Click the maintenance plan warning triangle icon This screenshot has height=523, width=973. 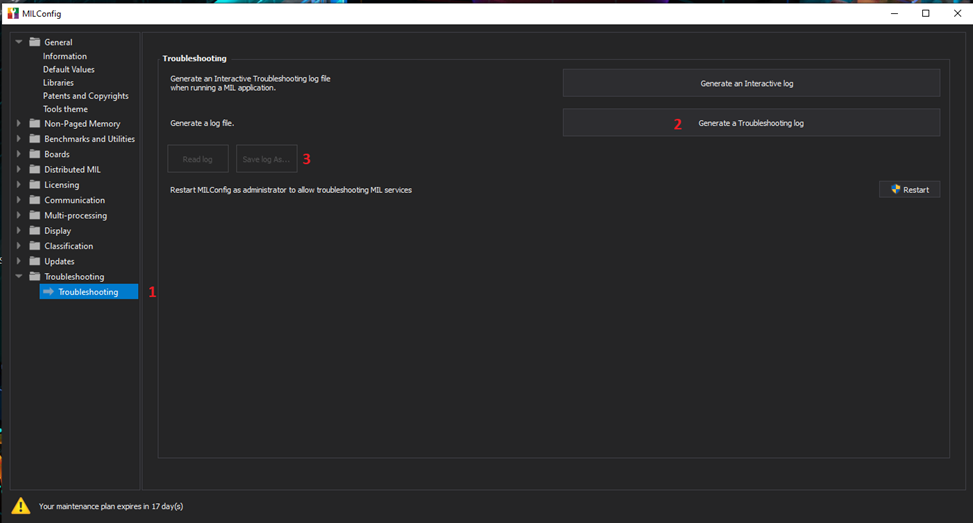(20, 506)
